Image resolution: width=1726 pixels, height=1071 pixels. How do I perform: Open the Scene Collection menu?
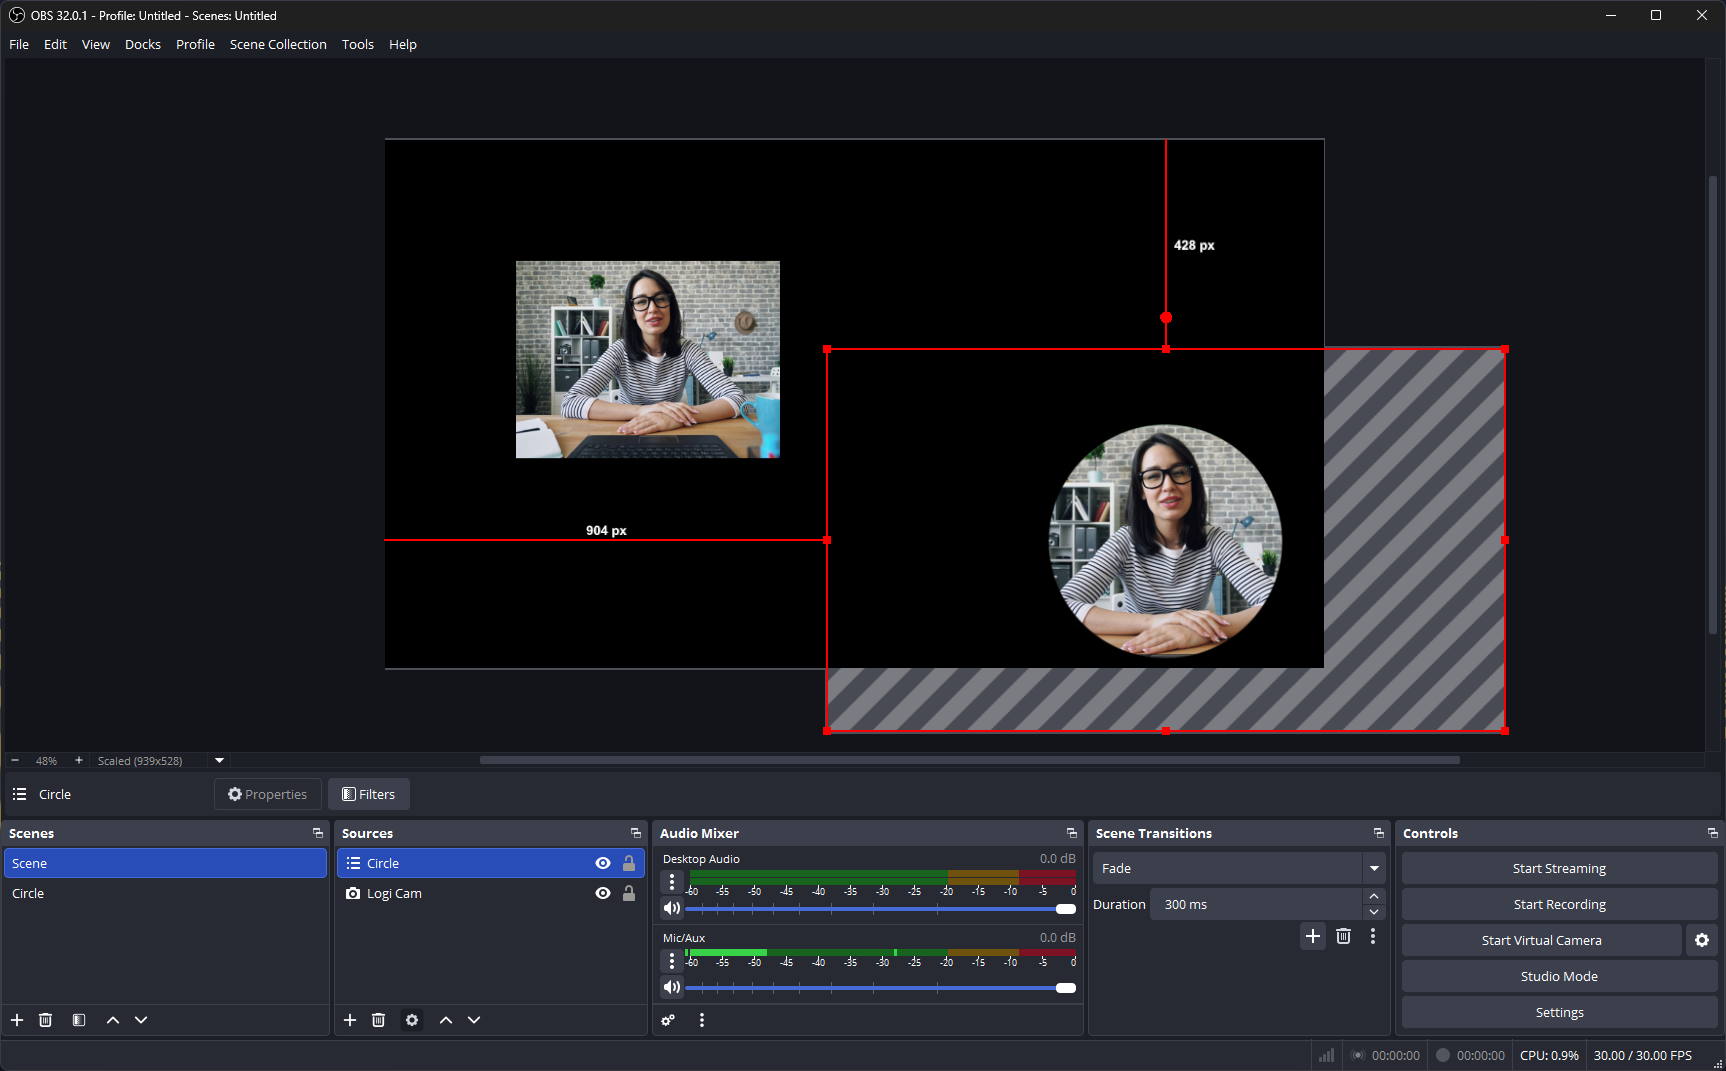pyautogui.click(x=278, y=44)
